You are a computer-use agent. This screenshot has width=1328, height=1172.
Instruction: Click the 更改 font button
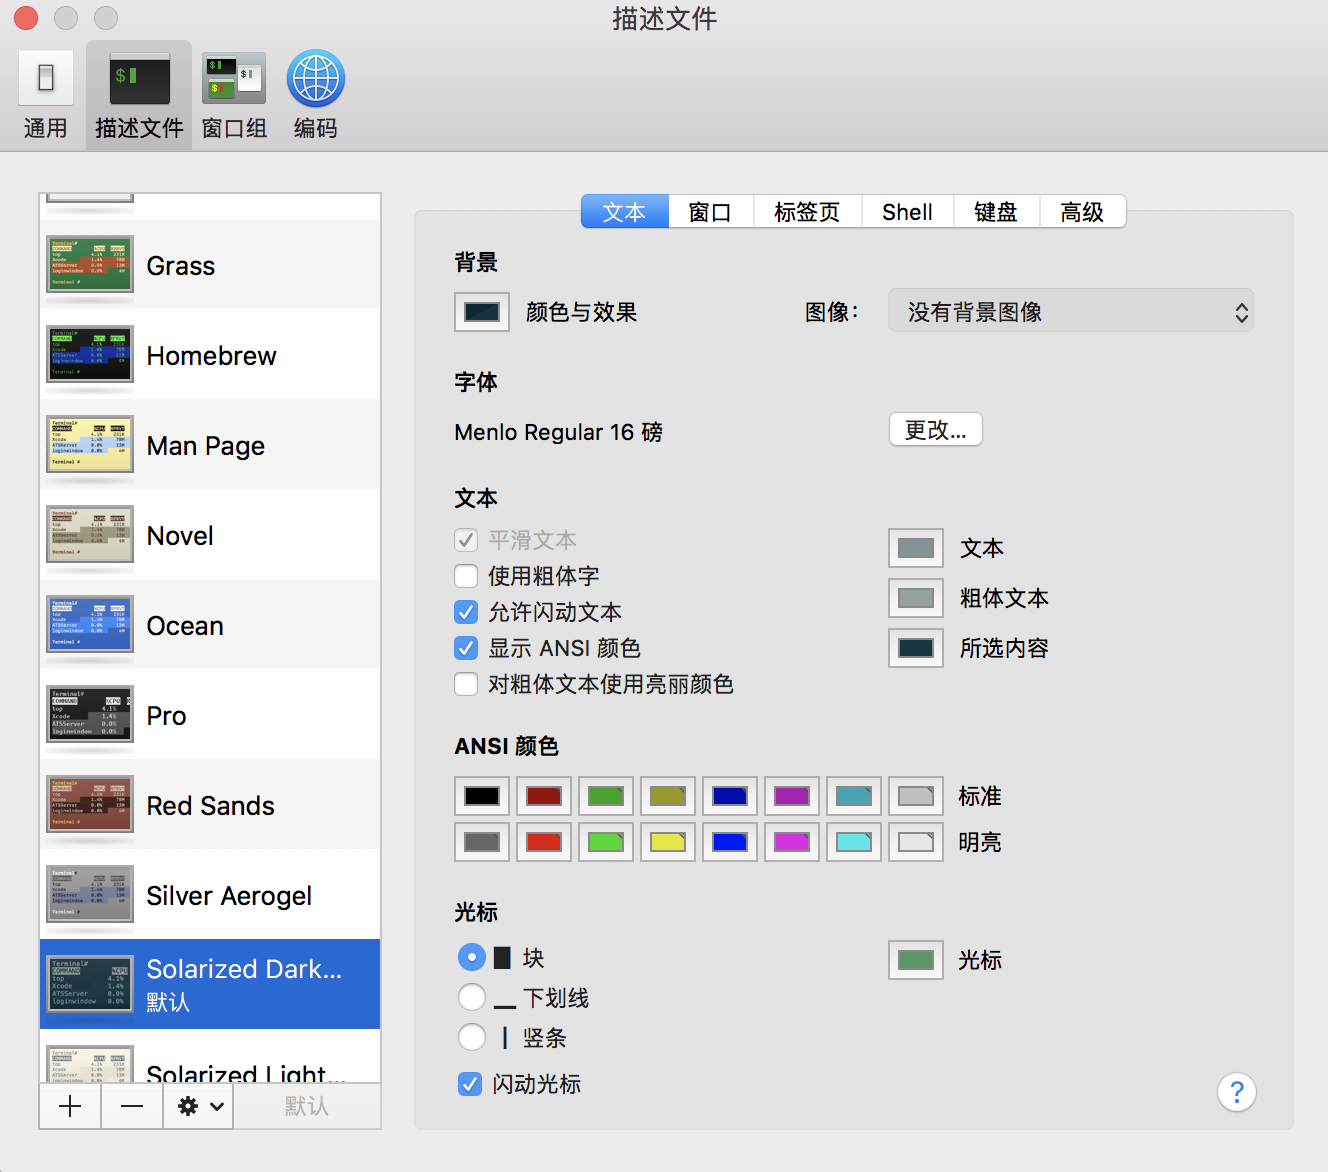[x=936, y=430]
